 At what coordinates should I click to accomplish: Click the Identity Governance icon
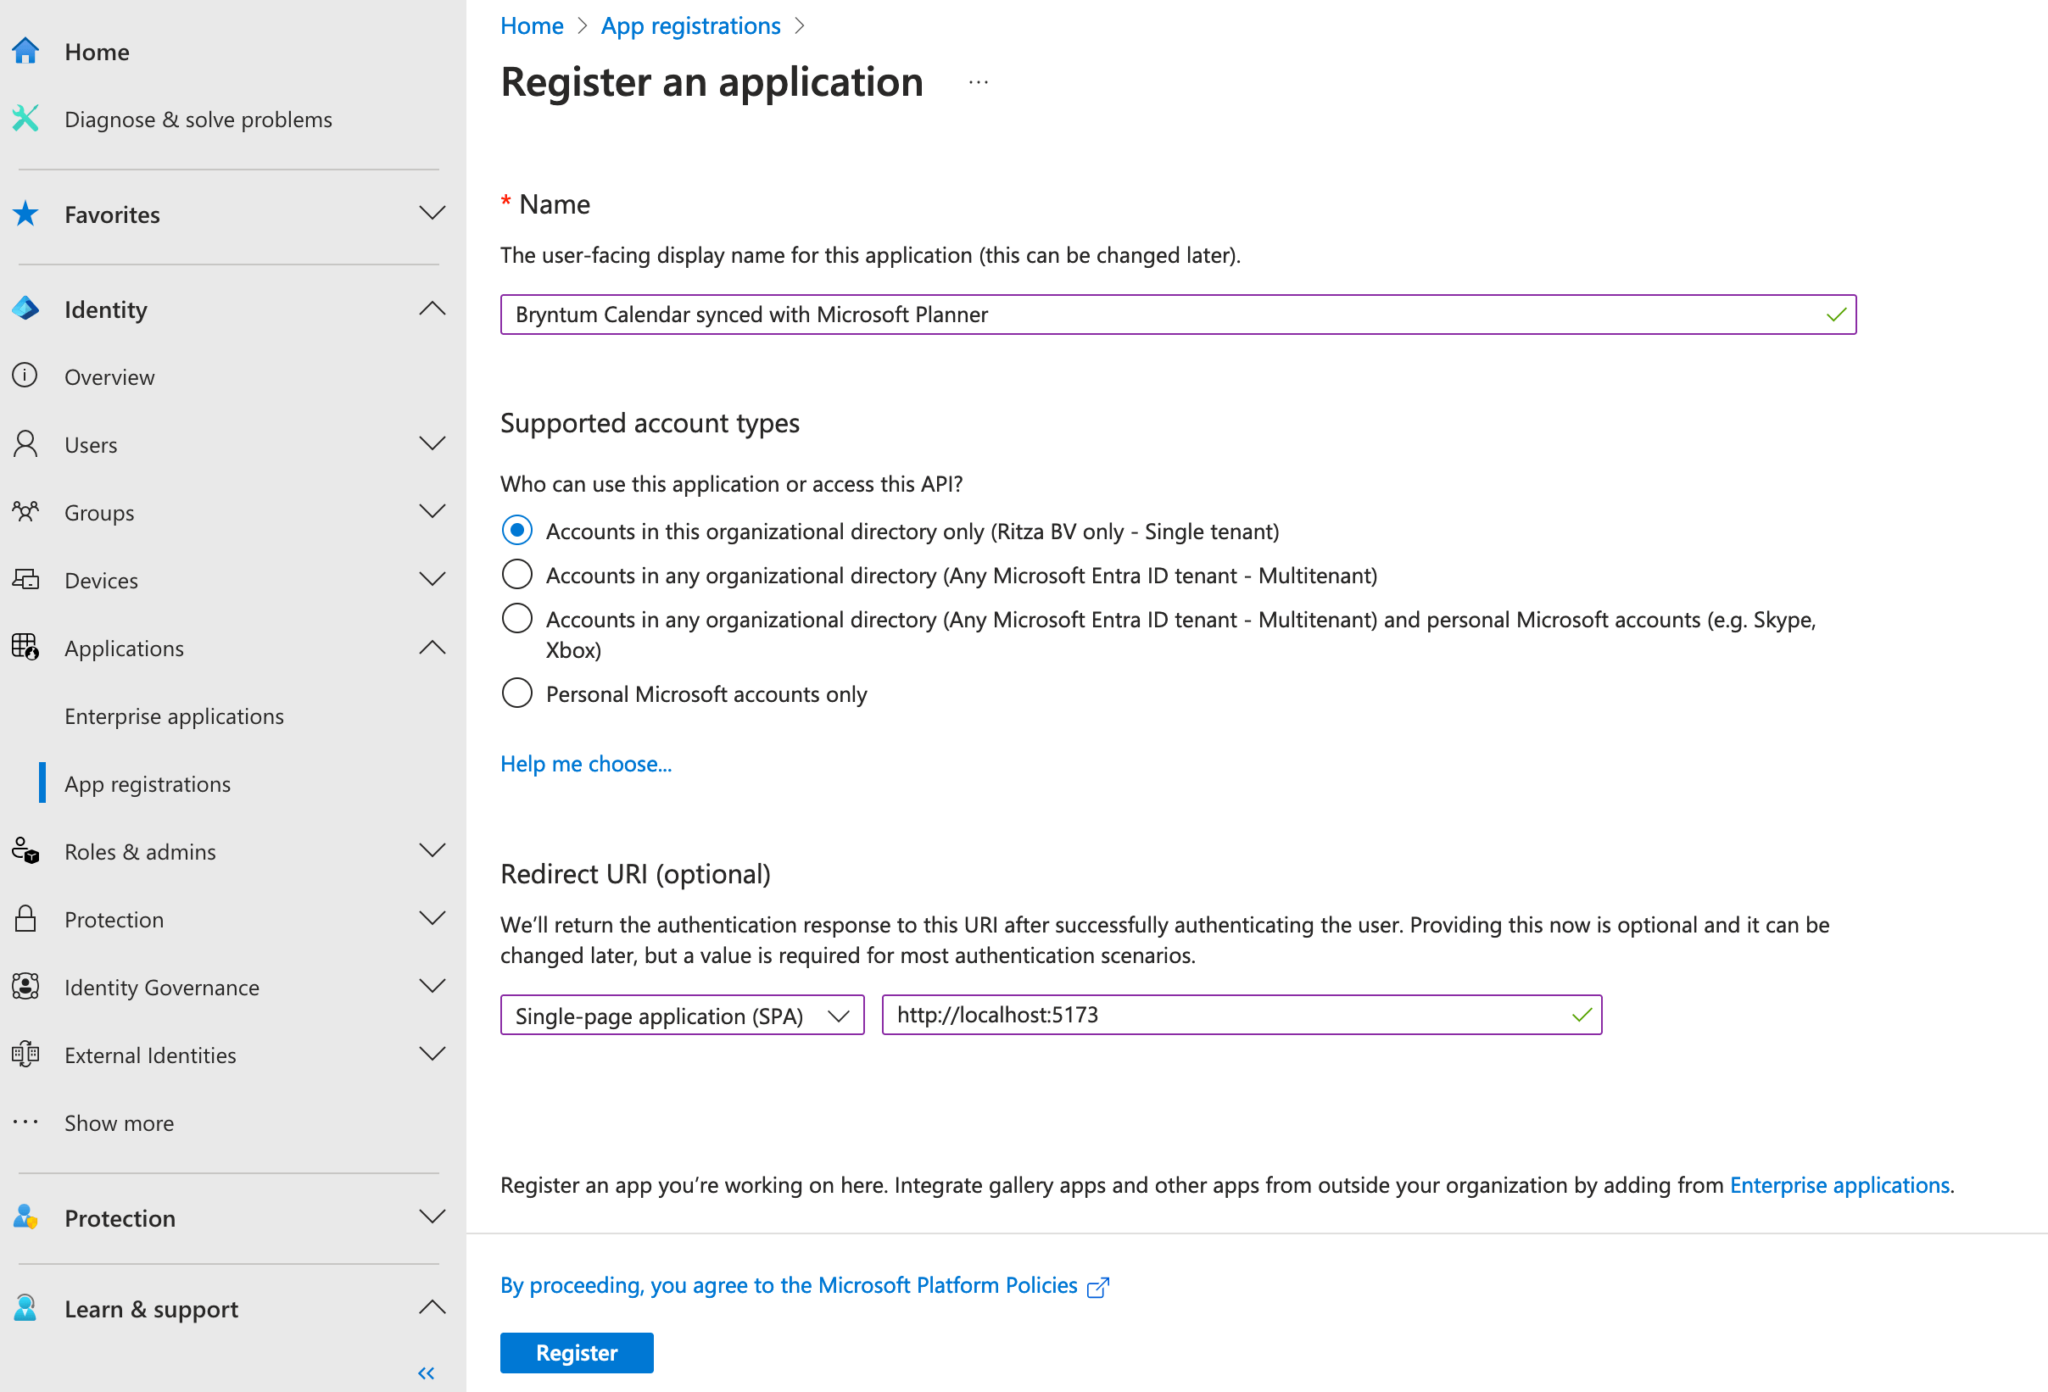25,987
